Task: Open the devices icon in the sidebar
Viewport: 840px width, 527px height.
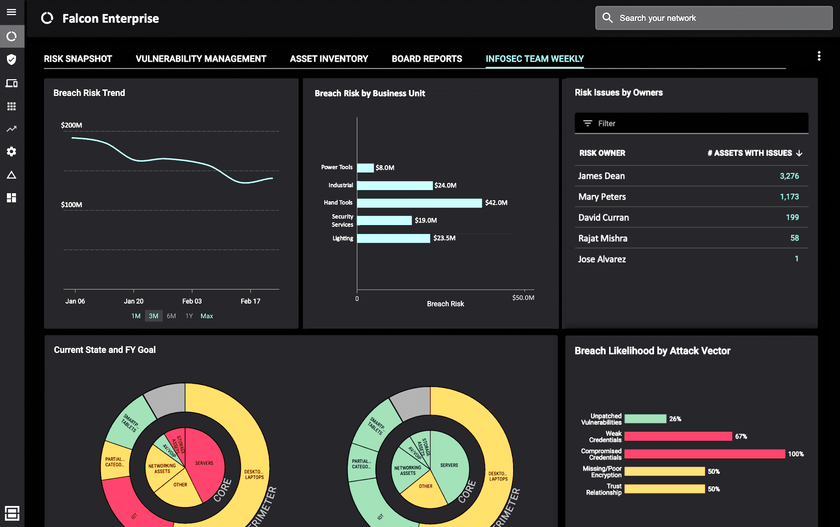Action: 11,83
